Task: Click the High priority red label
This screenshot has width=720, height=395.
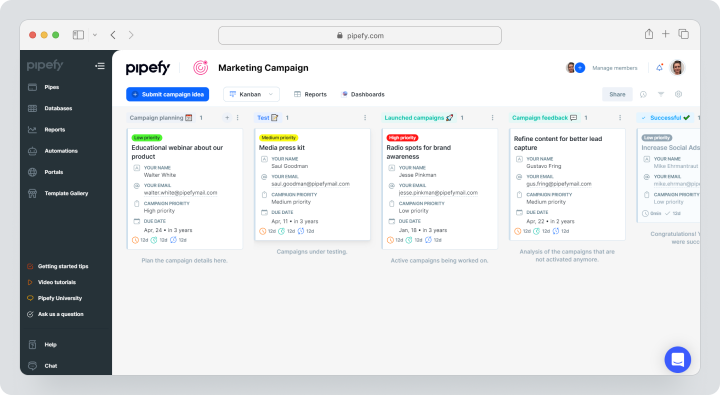Action: [x=402, y=138]
